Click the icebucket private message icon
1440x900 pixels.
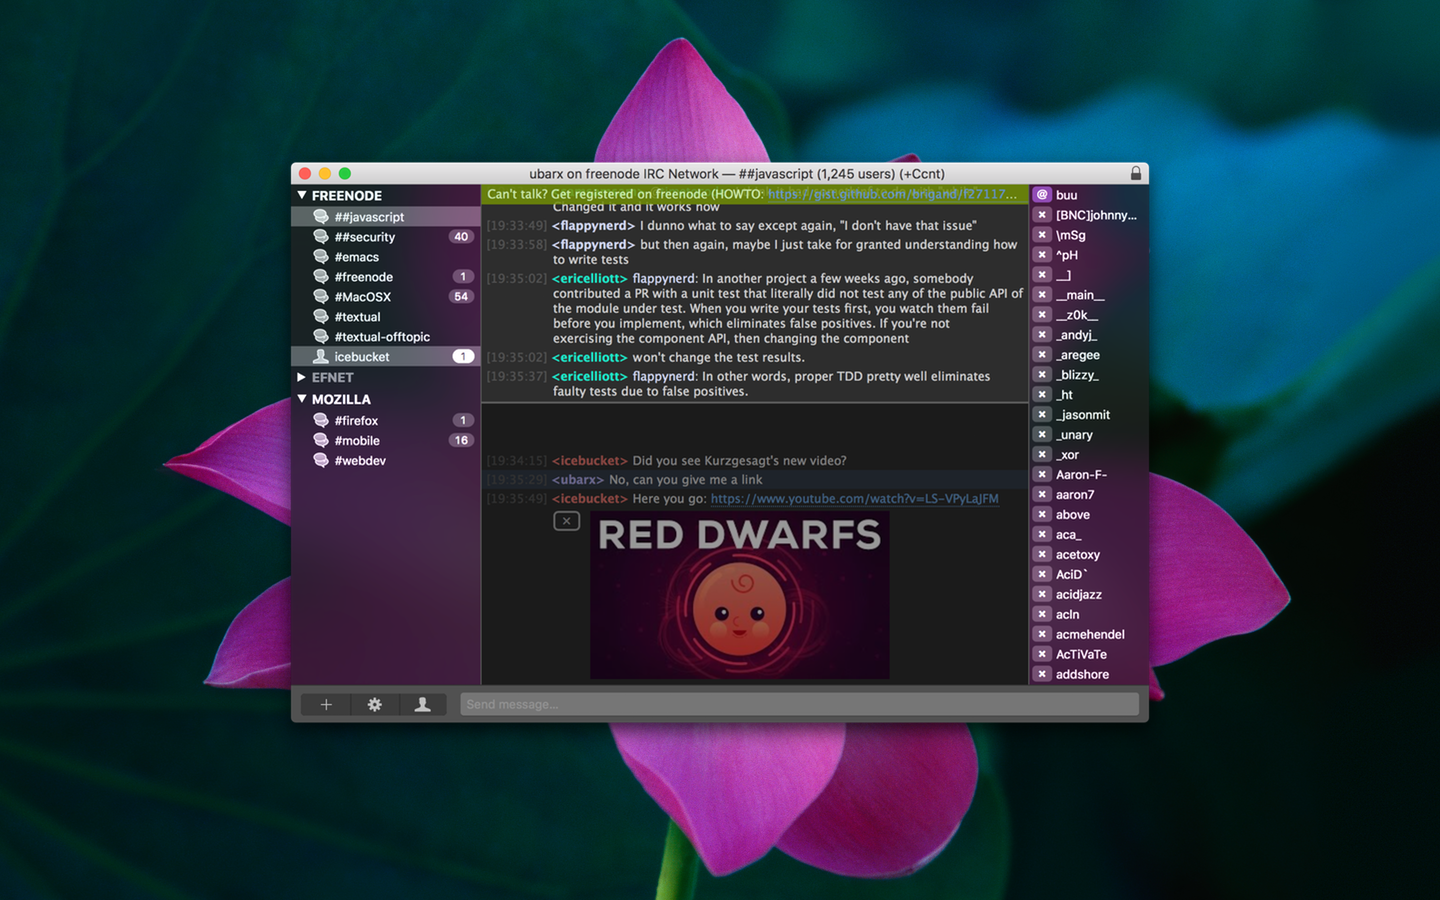pyautogui.click(x=321, y=356)
